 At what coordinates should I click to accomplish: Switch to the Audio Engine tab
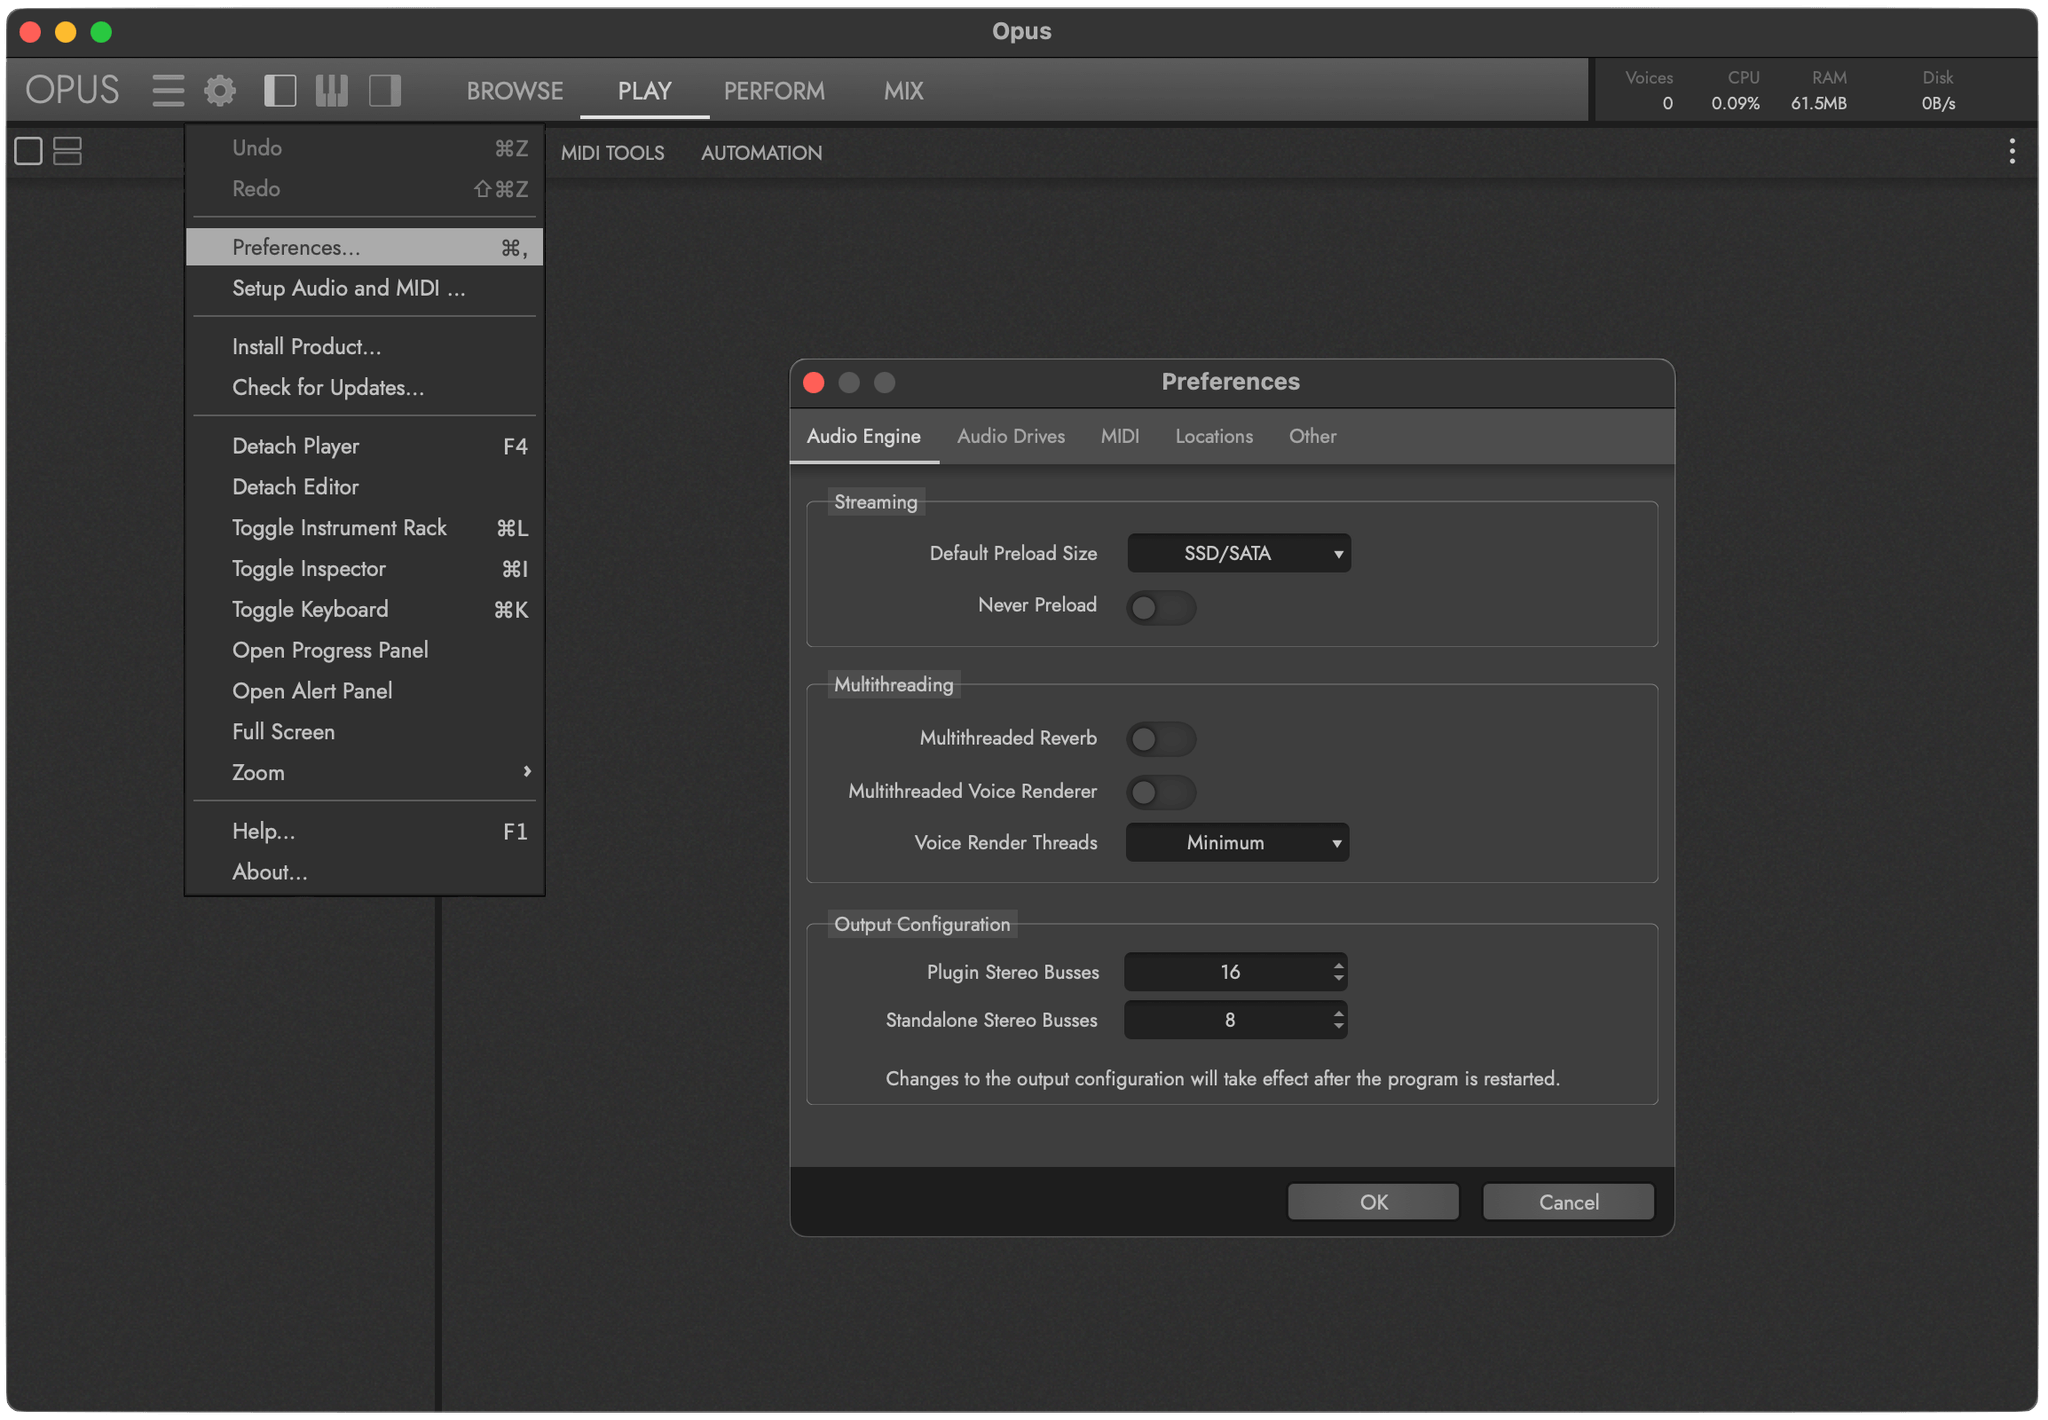tap(864, 436)
